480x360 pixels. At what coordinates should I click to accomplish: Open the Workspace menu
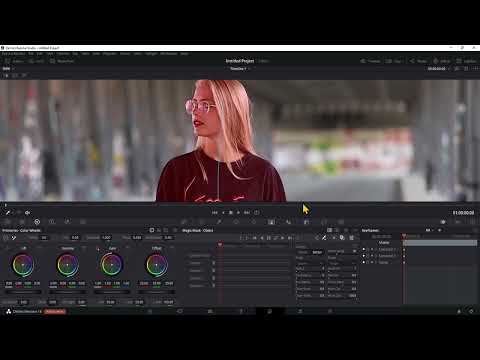pyautogui.click(x=169, y=54)
